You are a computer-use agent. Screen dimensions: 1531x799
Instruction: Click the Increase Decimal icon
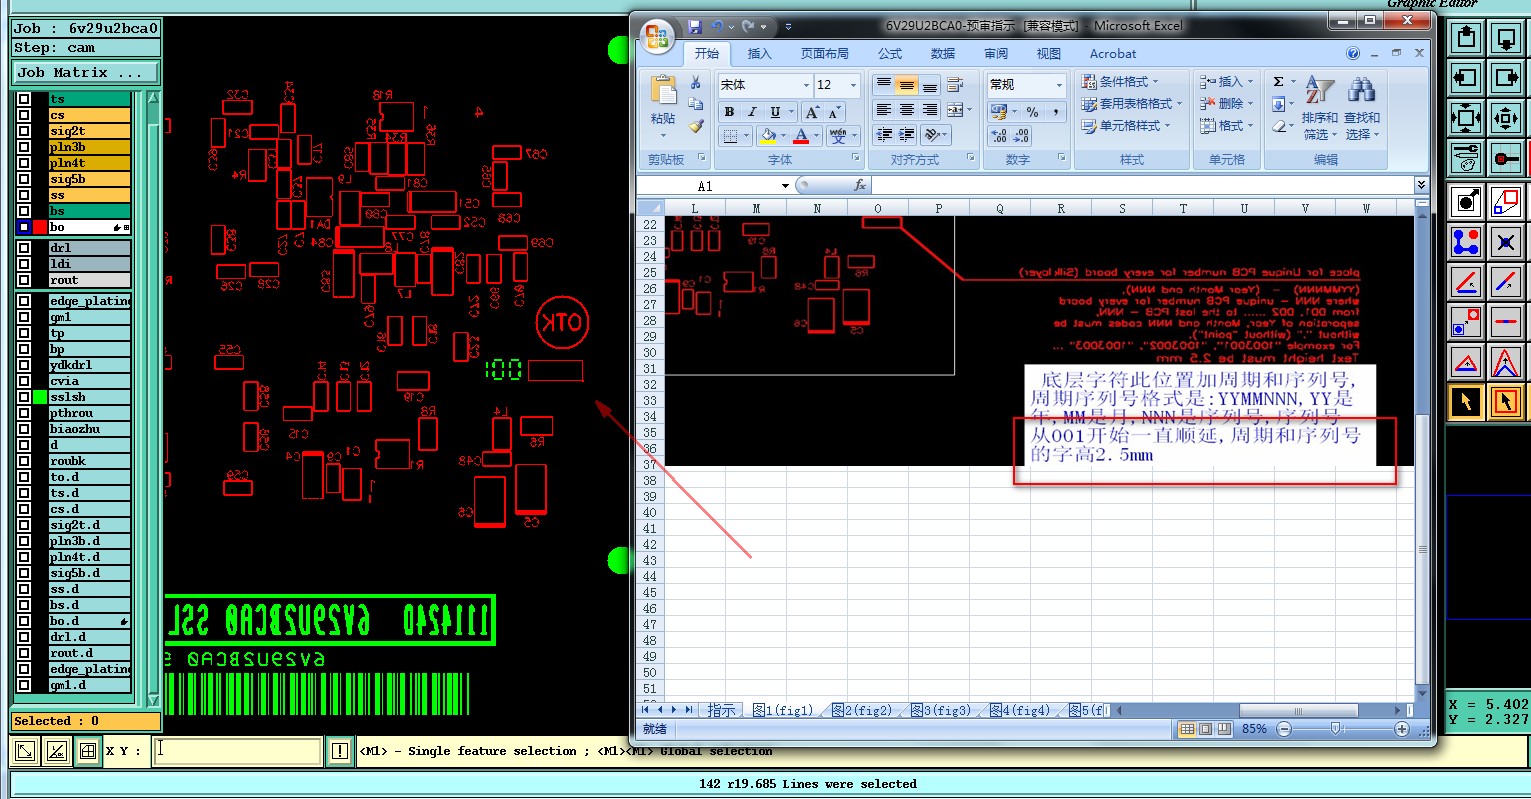tap(998, 136)
